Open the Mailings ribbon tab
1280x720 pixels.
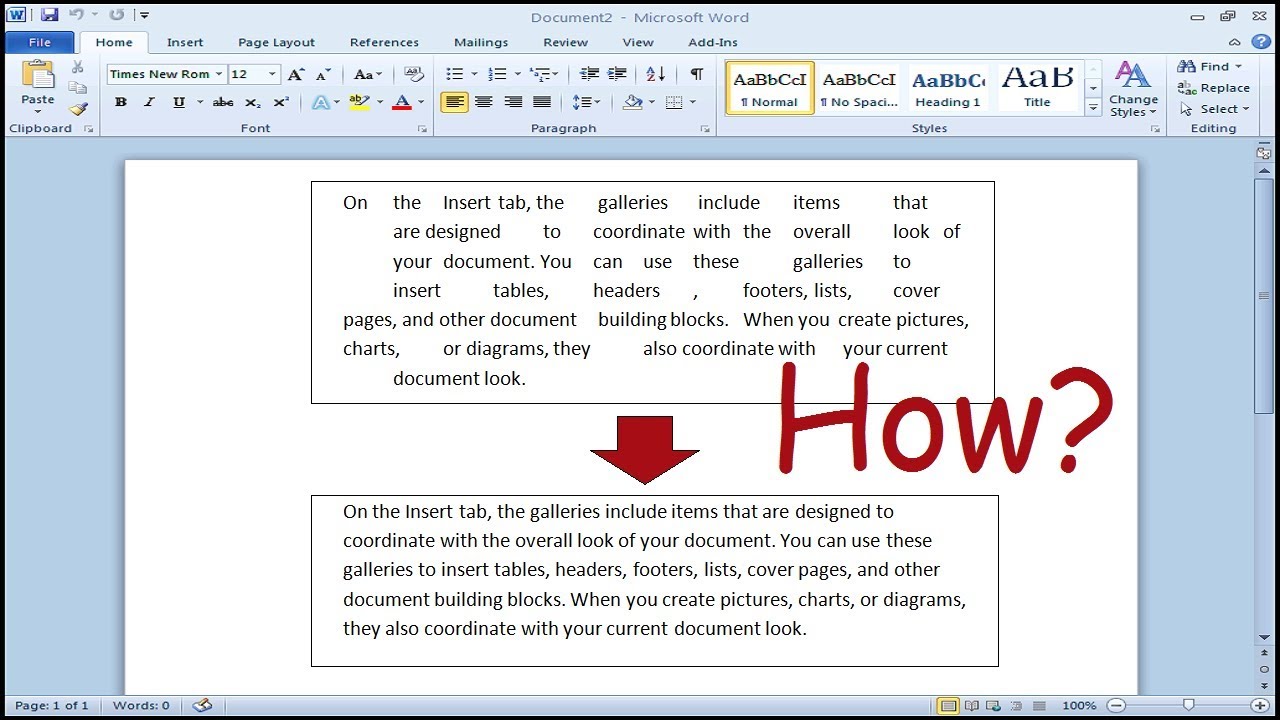click(481, 42)
